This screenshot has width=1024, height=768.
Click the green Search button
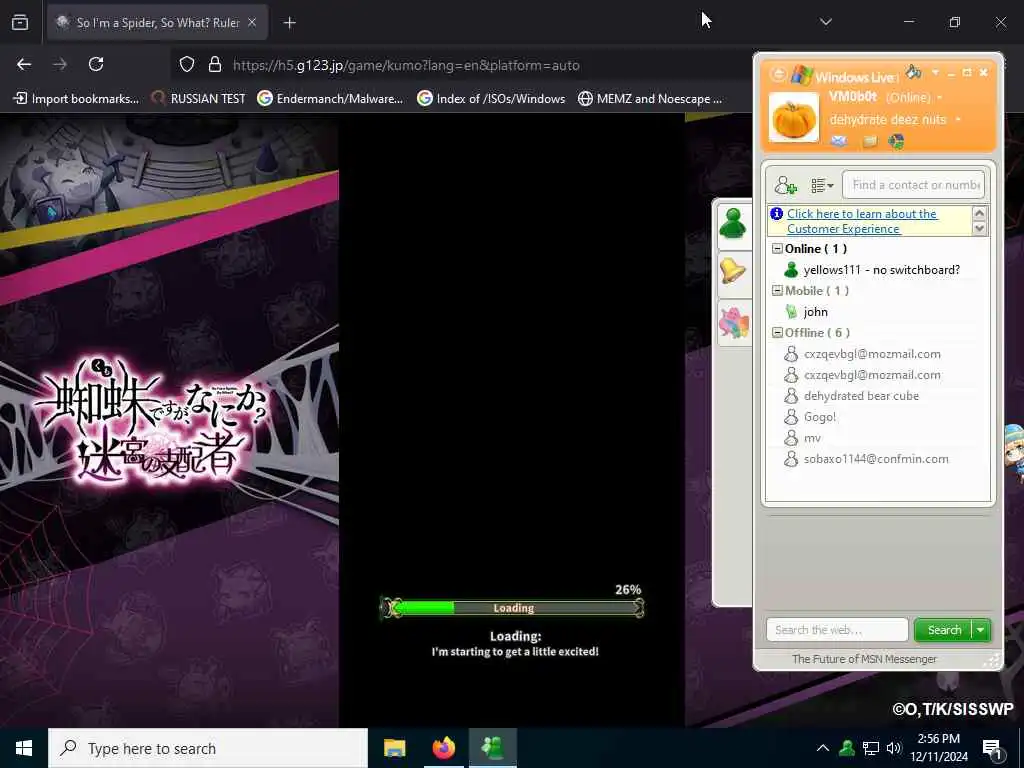click(x=944, y=630)
